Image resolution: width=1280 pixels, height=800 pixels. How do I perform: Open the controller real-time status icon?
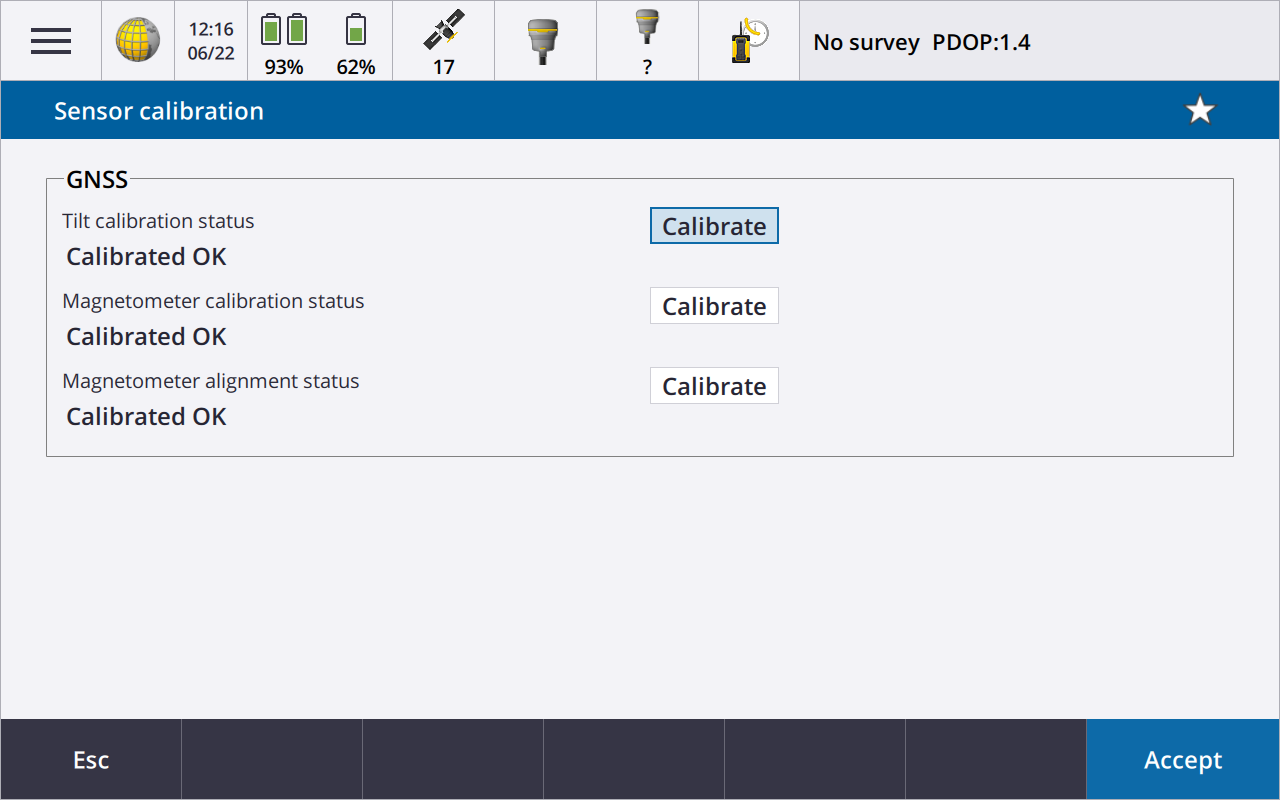(x=749, y=41)
